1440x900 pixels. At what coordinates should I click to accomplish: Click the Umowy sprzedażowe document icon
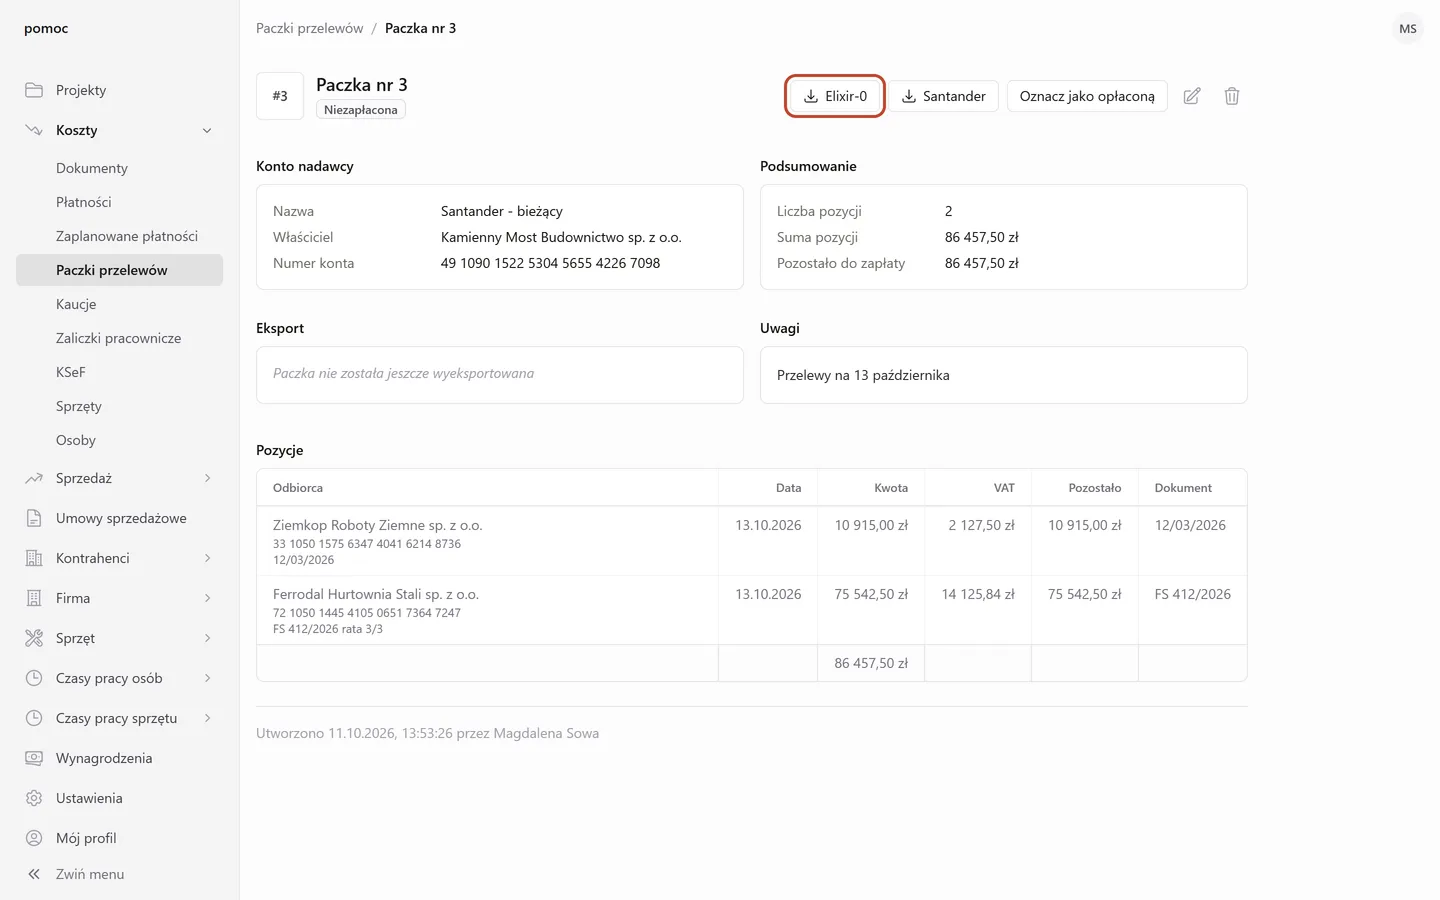(x=34, y=518)
